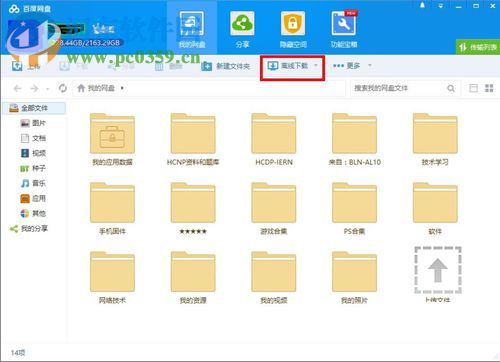Viewport: 500px width, 362px height.
Task: Select 视频 category in sidebar
Action: (33, 153)
